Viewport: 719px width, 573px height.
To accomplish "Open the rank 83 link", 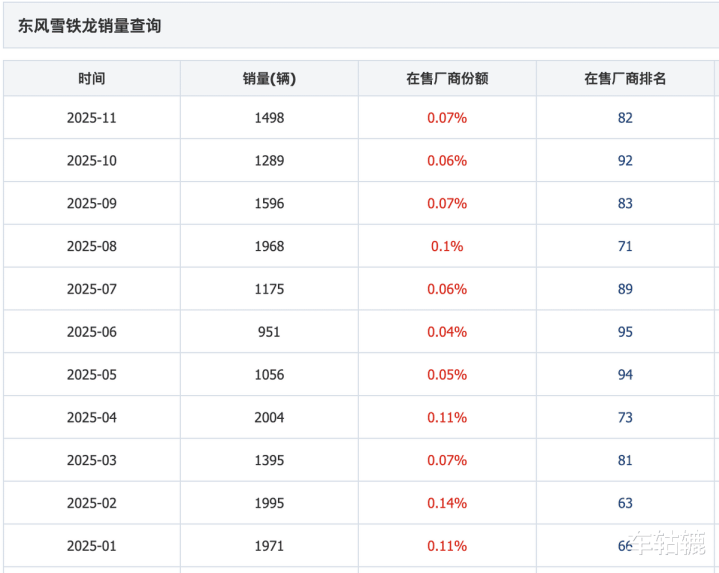I will pos(625,203).
